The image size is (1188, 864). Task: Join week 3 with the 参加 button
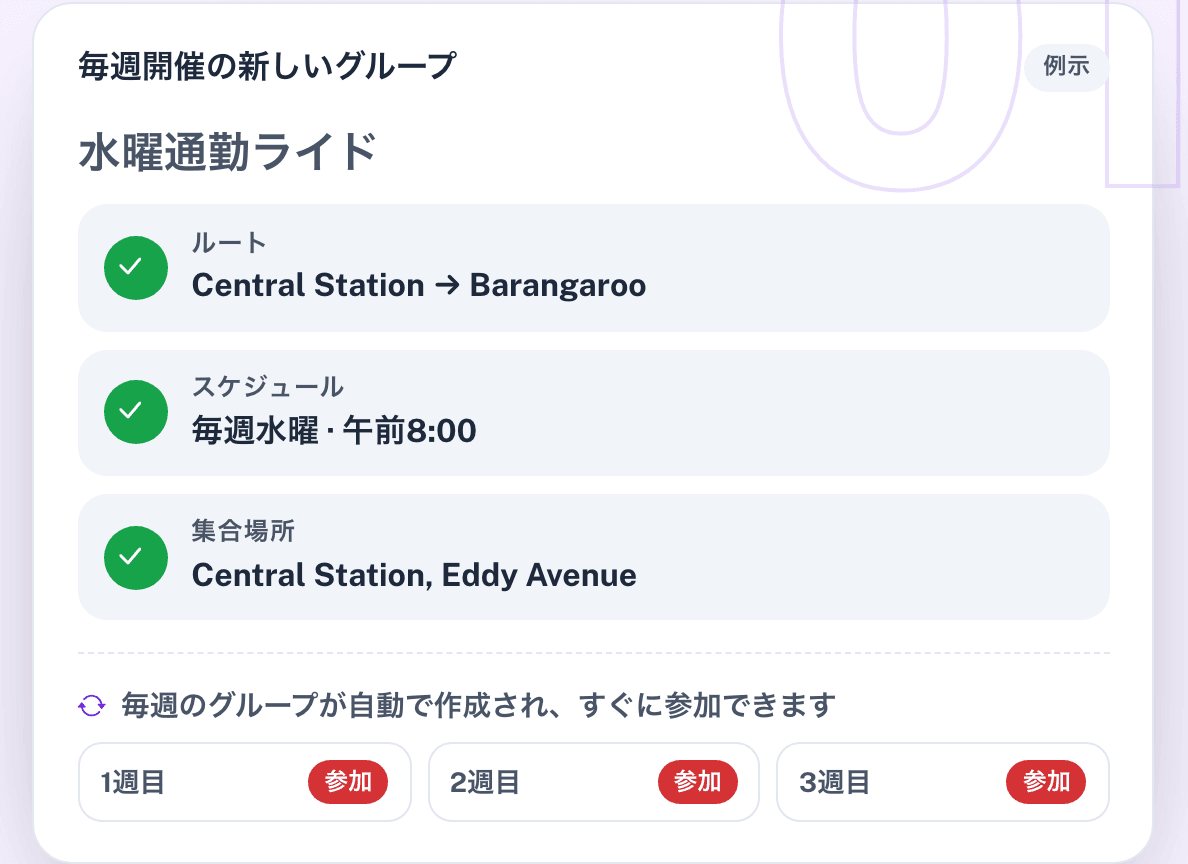(1046, 781)
